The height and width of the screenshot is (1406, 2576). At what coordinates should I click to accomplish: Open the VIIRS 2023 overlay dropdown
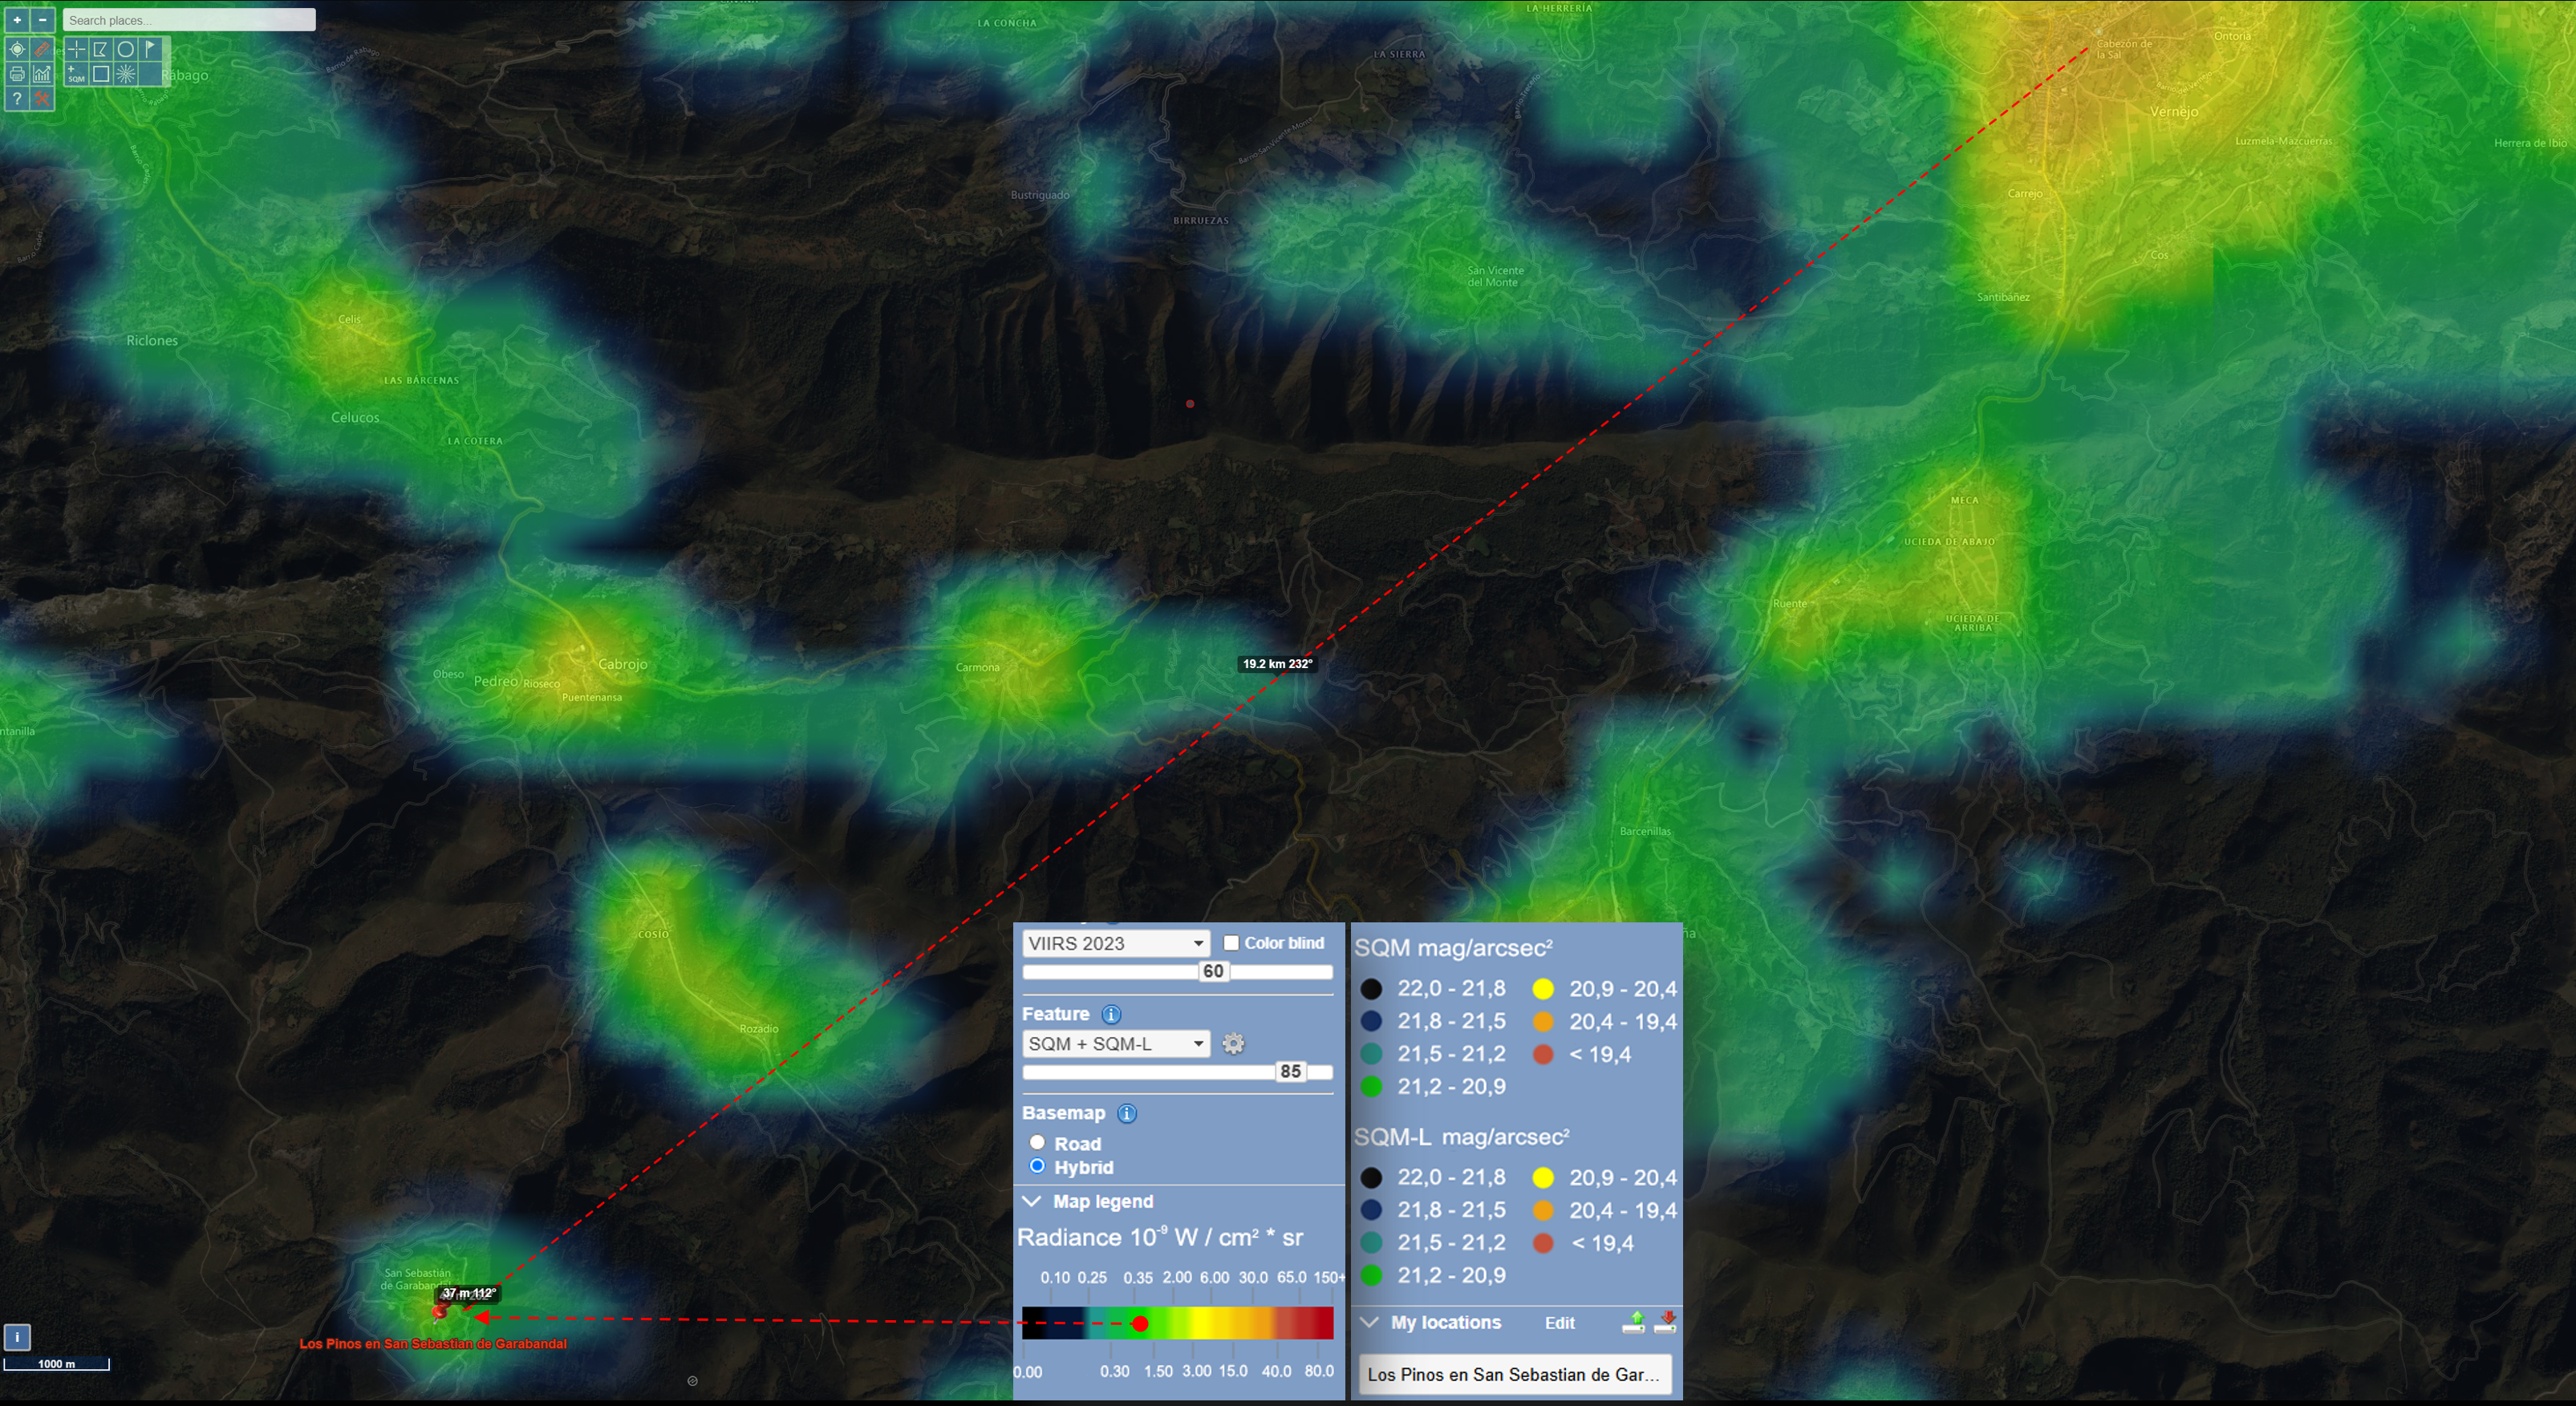click(x=1115, y=943)
